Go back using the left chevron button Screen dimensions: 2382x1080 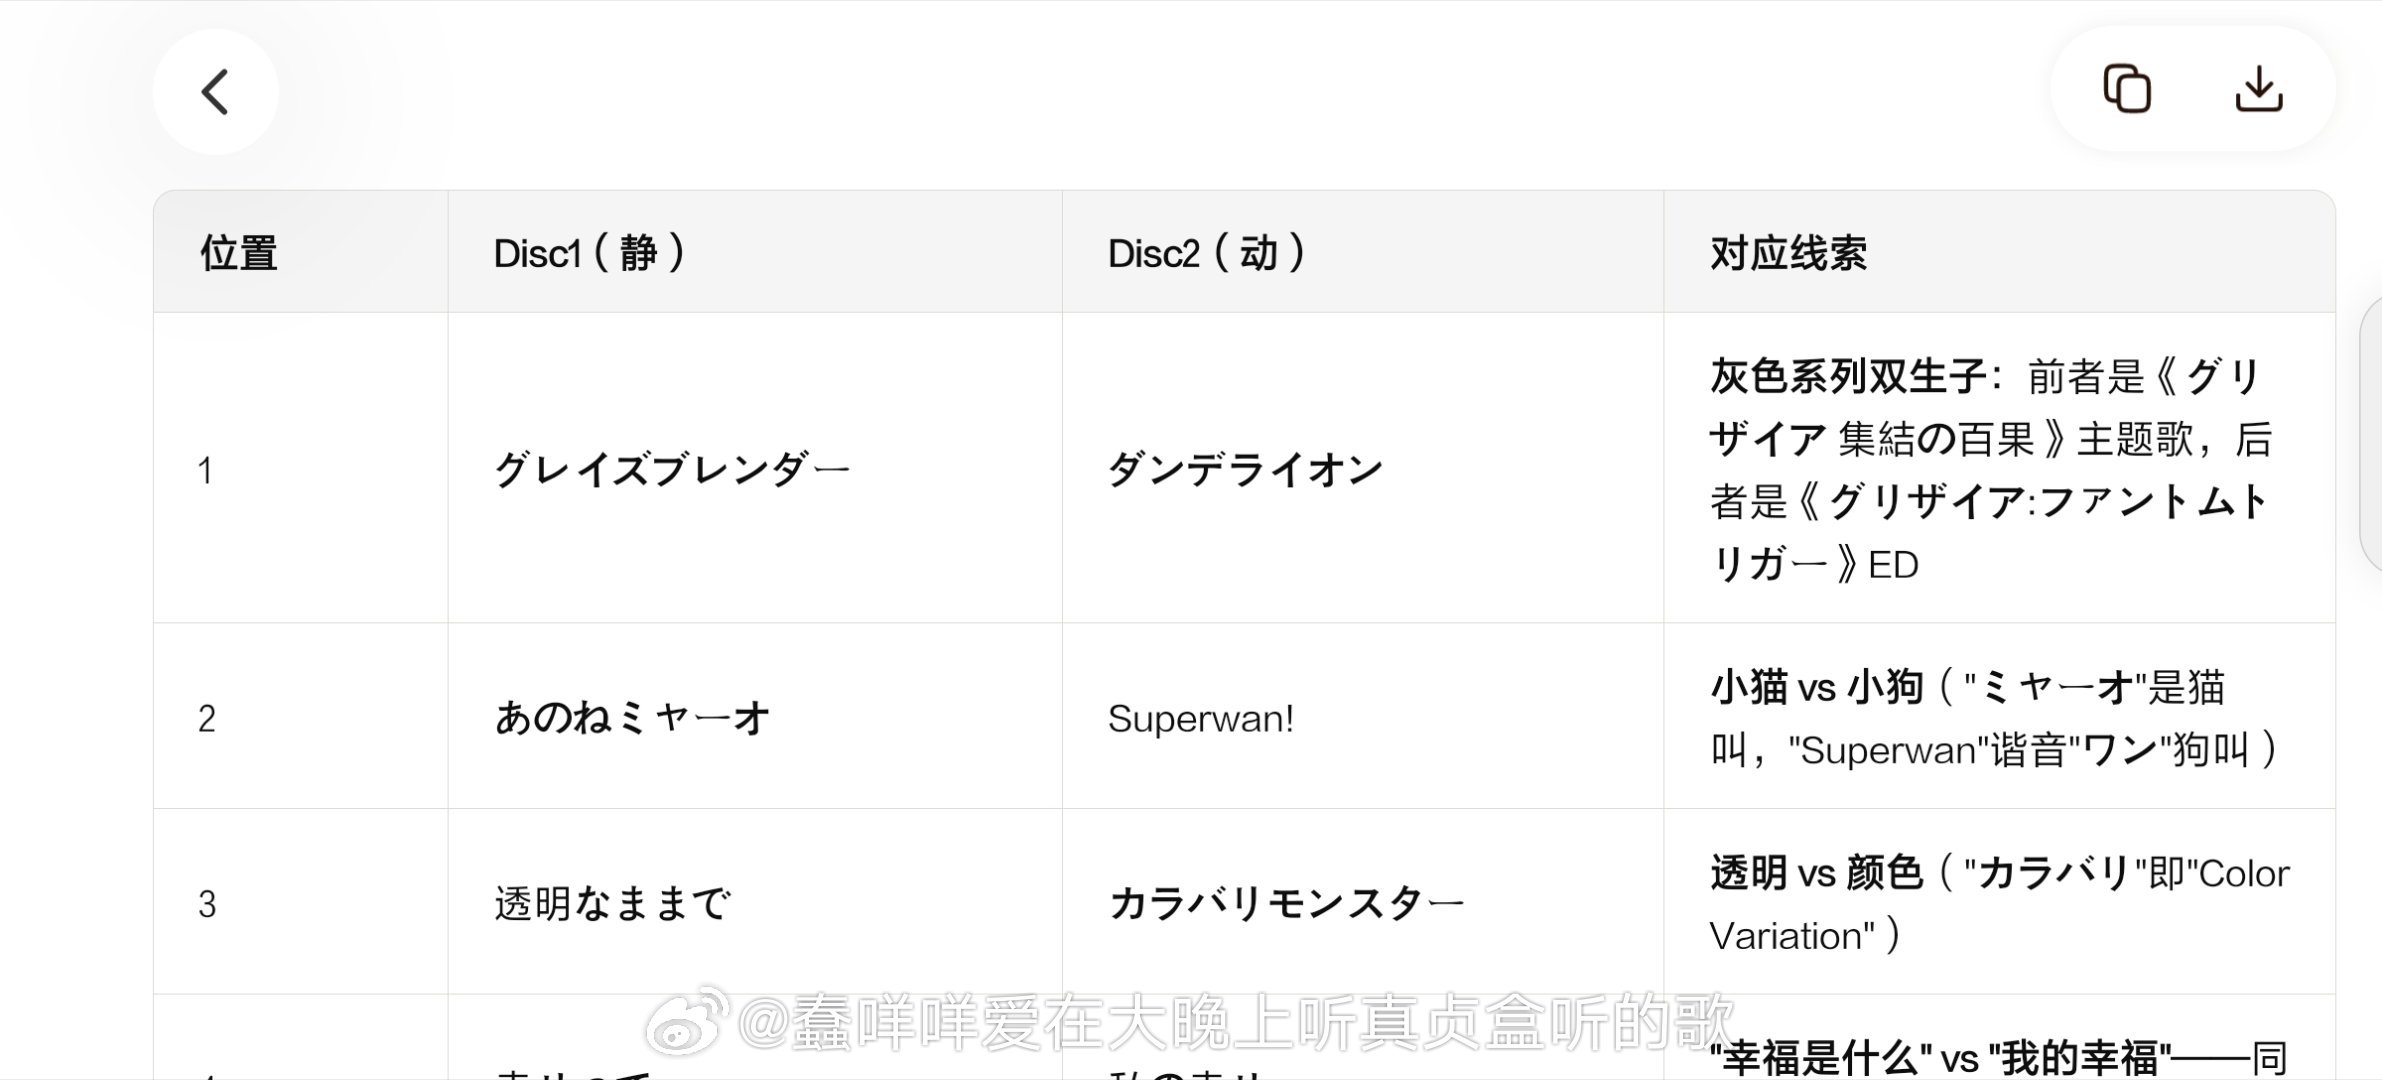click(215, 92)
